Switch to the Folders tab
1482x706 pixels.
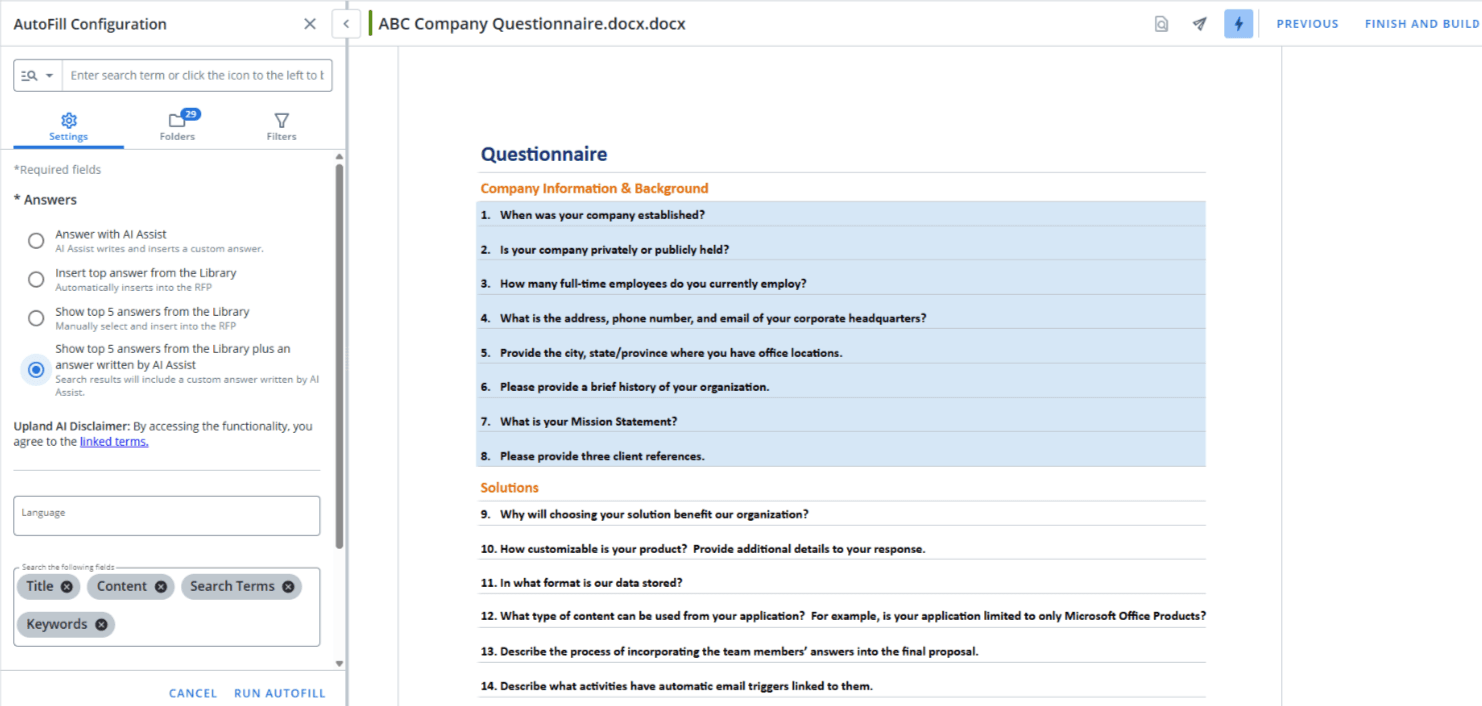coord(177,125)
